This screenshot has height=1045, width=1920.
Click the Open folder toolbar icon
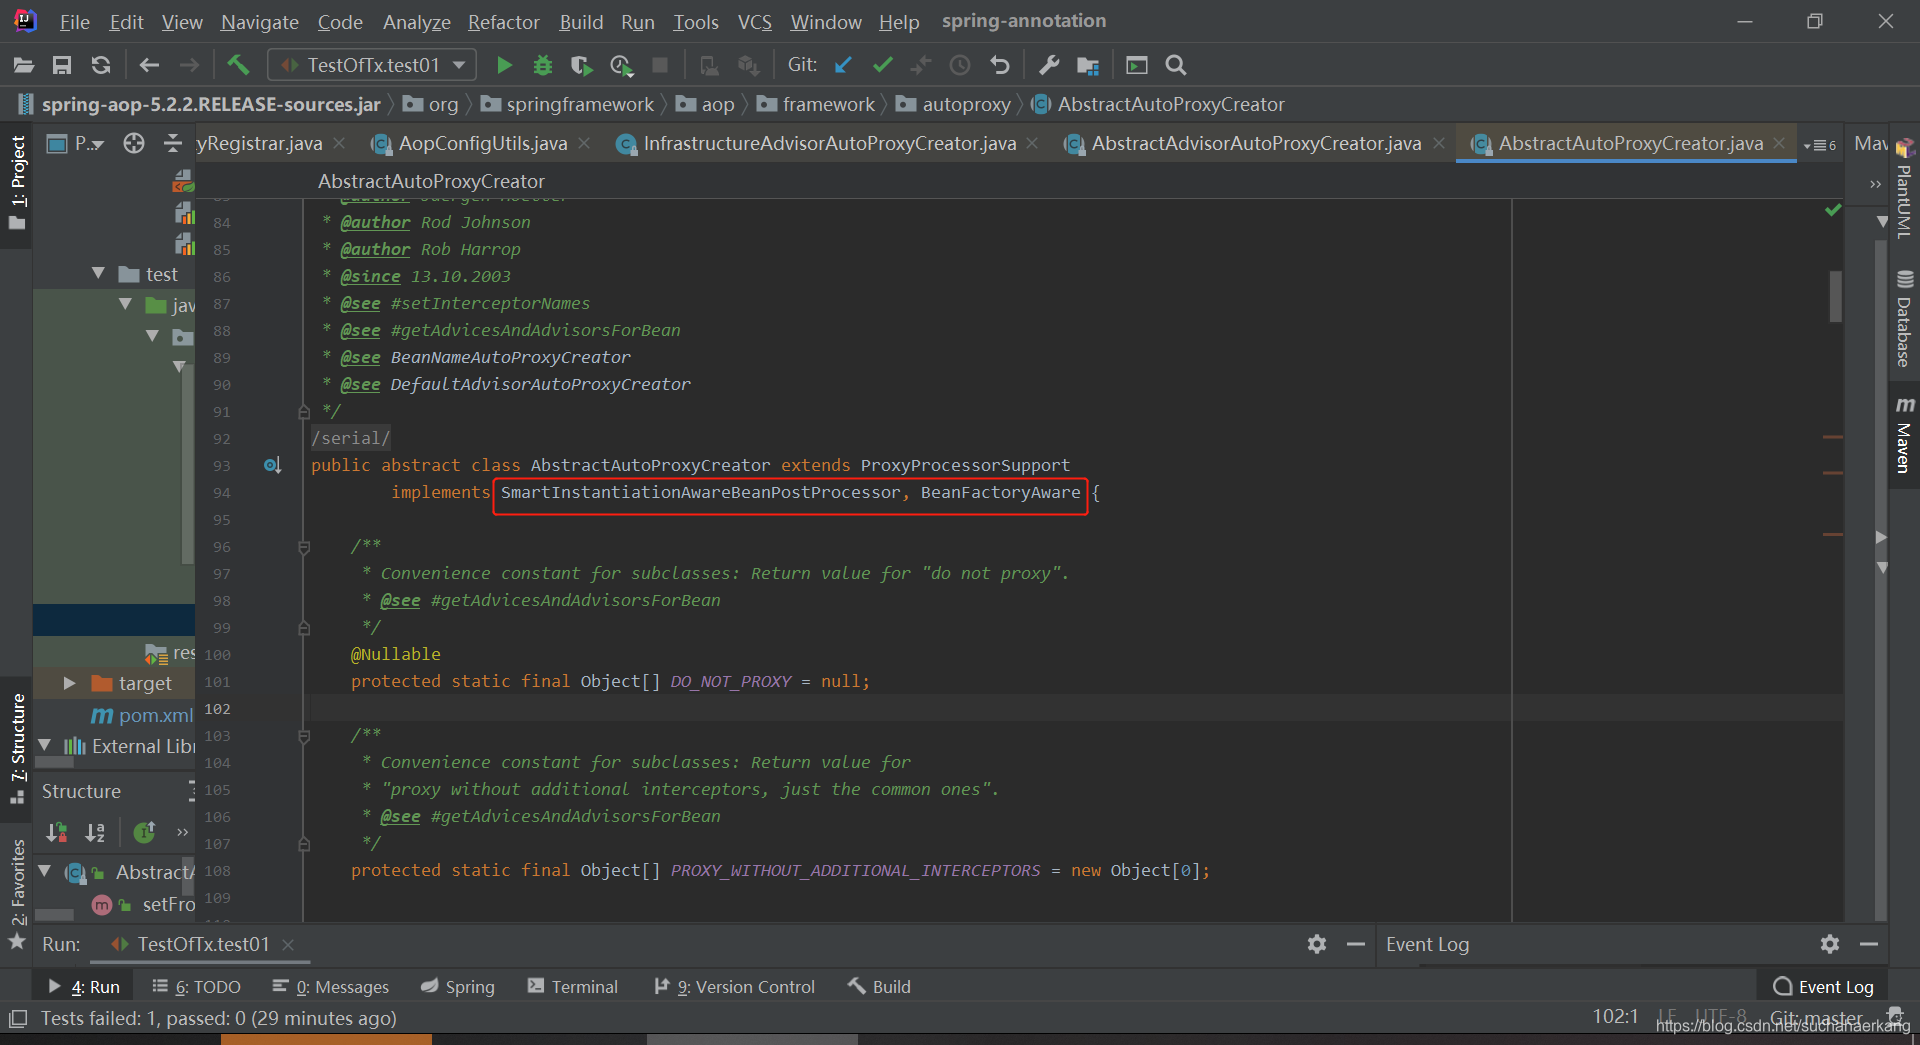(24, 65)
